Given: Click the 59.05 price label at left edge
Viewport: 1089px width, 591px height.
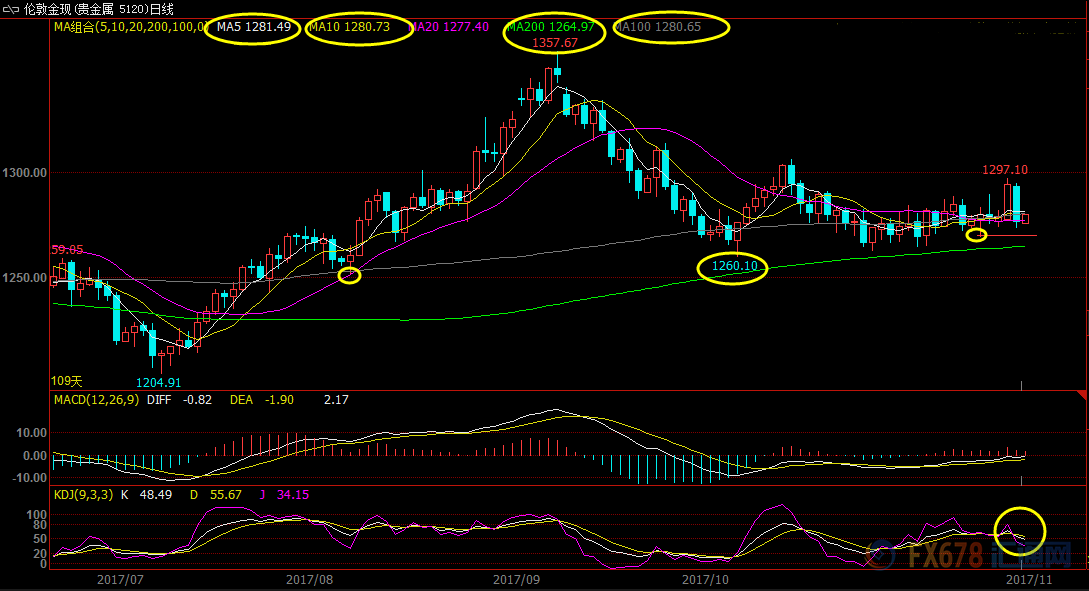Looking at the screenshot, I should tap(67, 250).
